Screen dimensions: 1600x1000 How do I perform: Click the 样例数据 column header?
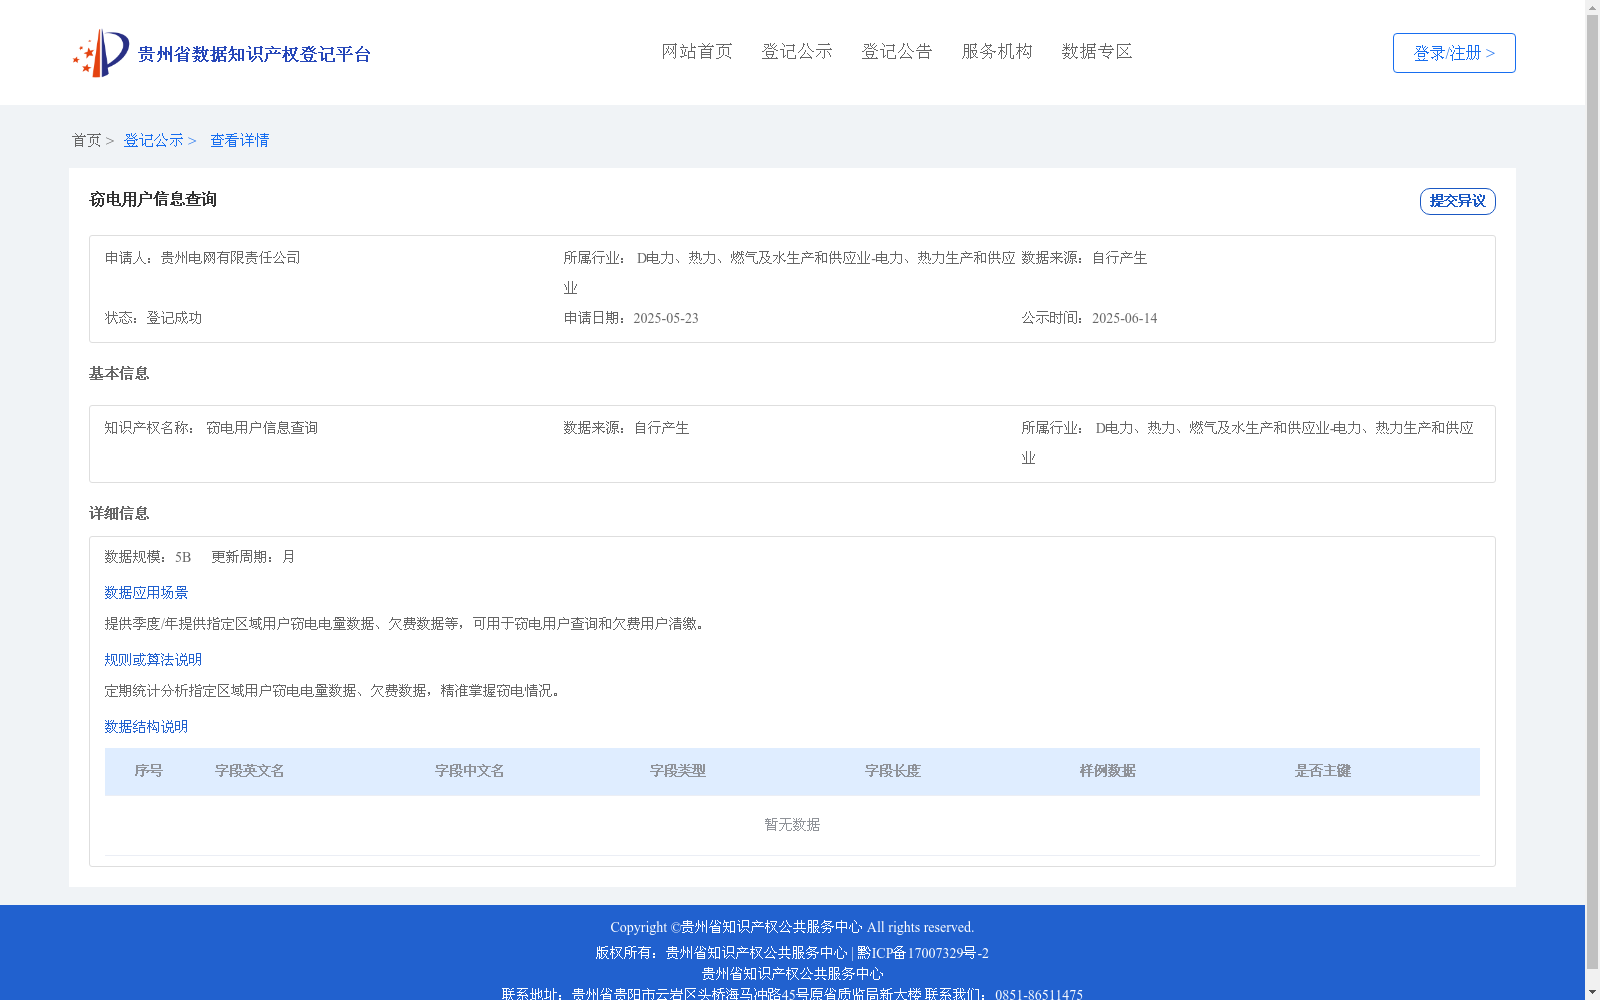[x=1108, y=771]
